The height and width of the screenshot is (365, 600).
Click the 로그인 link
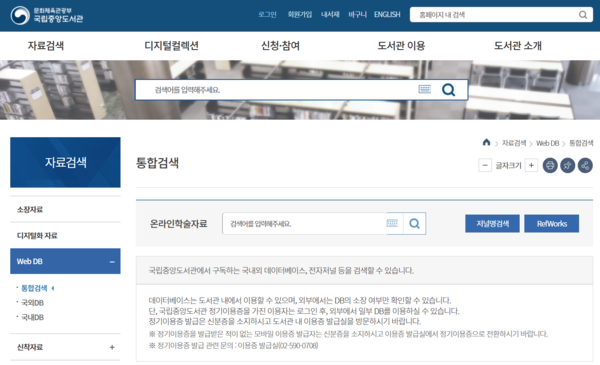click(267, 15)
